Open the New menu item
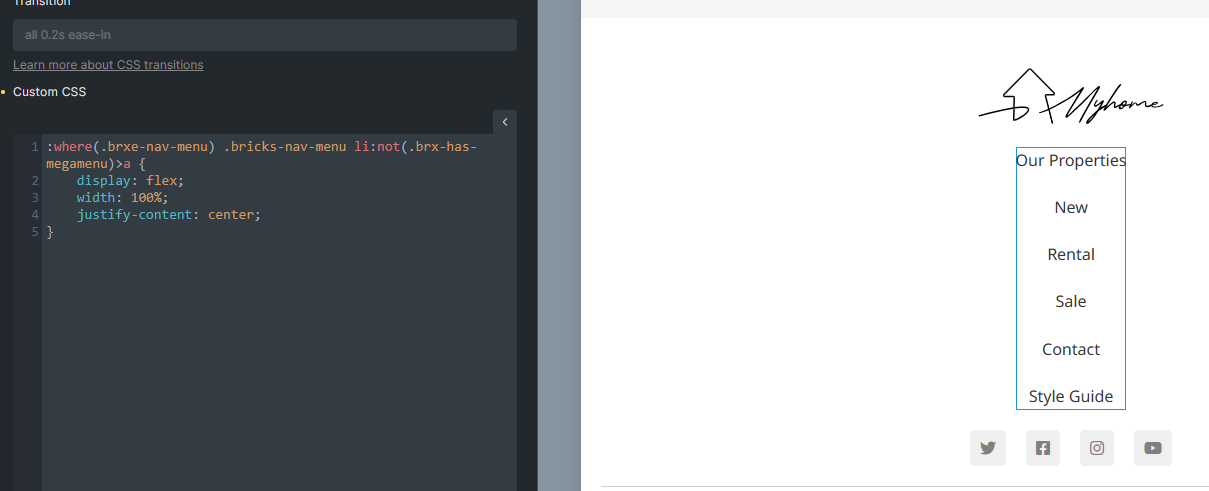 point(1070,207)
